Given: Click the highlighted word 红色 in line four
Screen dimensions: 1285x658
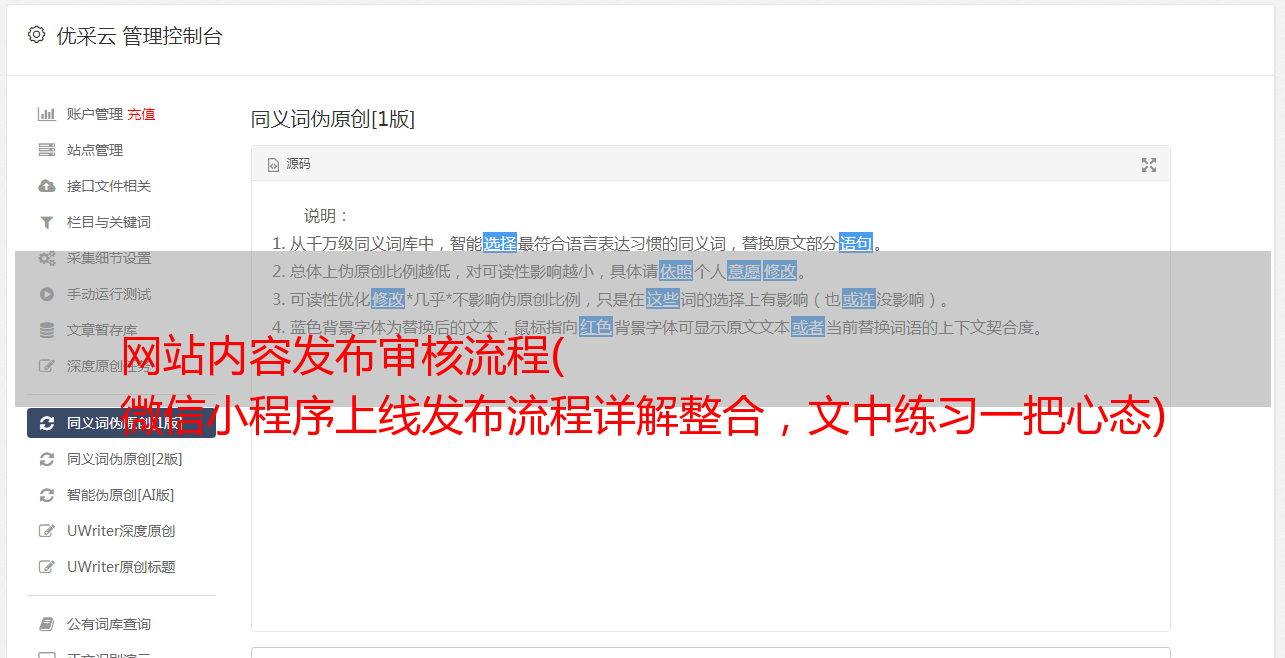Looking at the screenshot, I should click(x=595, y=327).
